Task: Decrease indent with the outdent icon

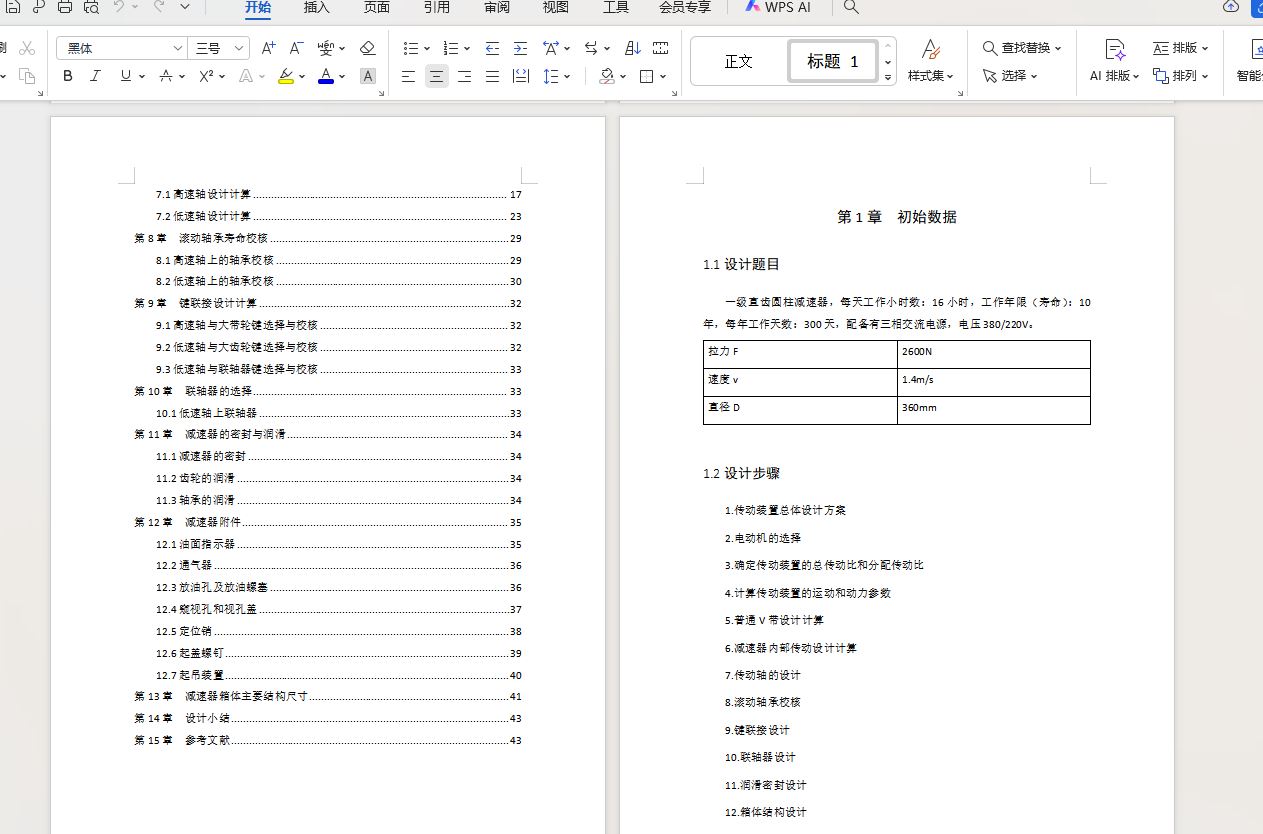Action: 492,48
